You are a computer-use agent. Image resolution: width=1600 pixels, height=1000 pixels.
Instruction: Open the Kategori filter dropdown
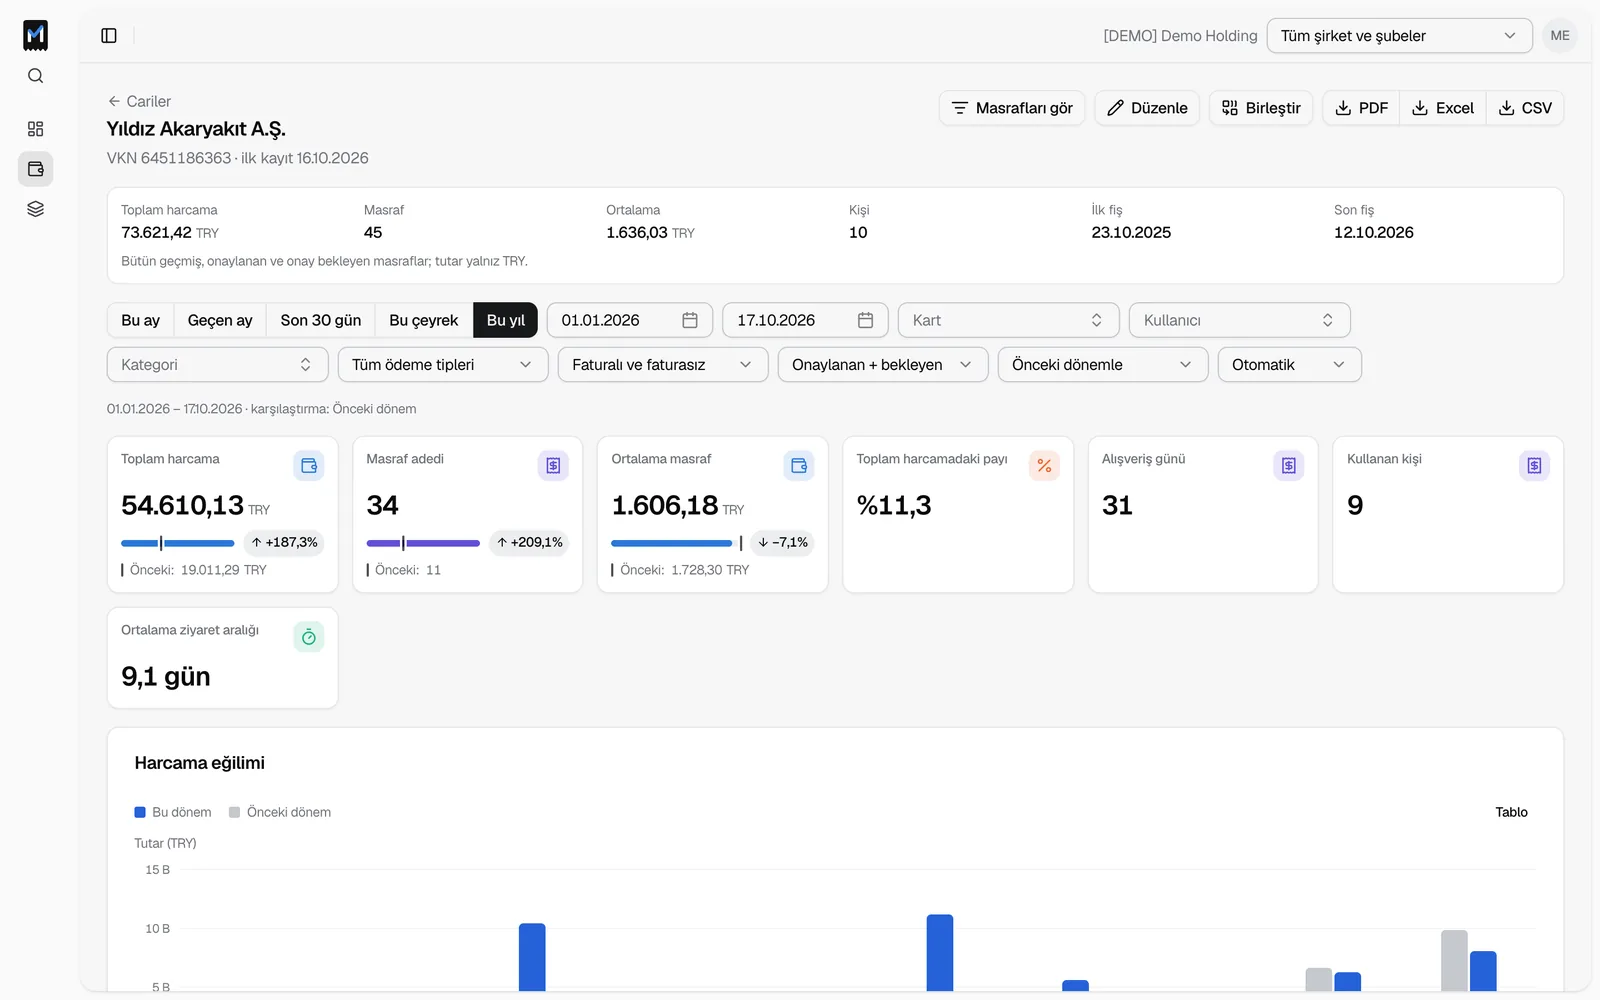(217, 365)
